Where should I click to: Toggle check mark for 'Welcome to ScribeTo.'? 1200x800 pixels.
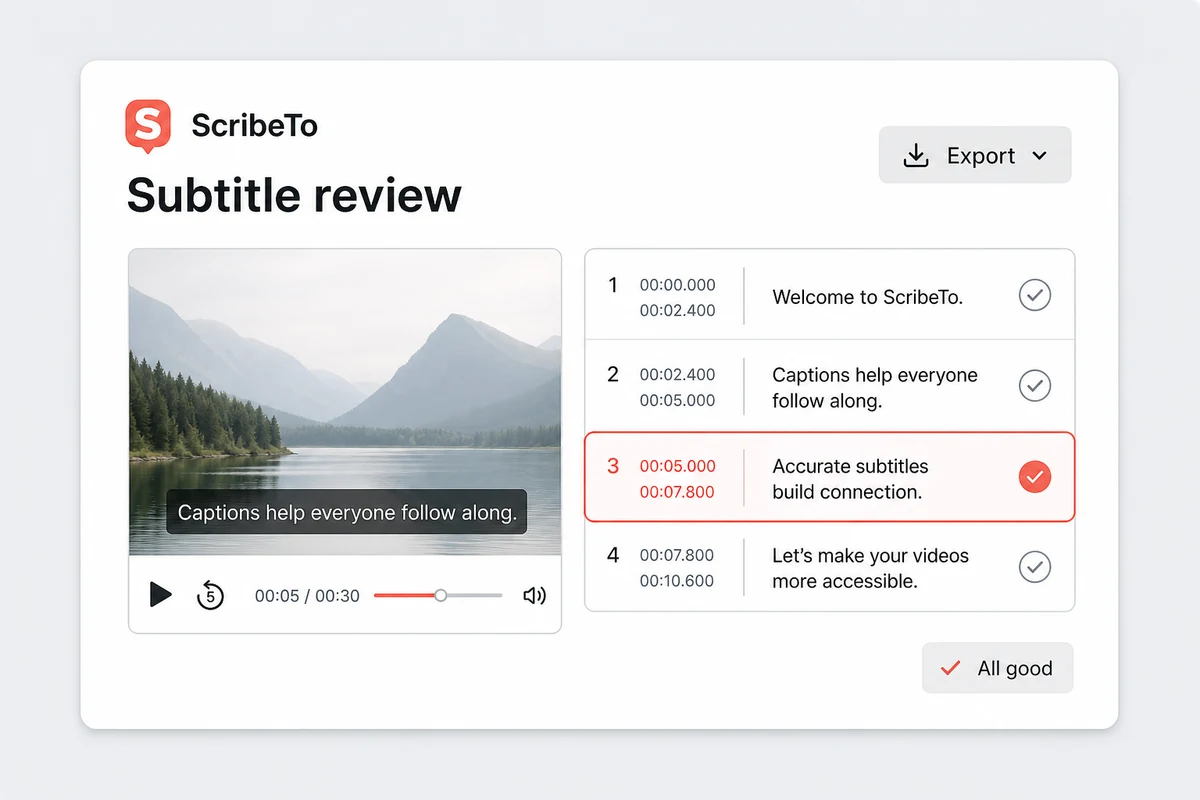click(1034, 295)
